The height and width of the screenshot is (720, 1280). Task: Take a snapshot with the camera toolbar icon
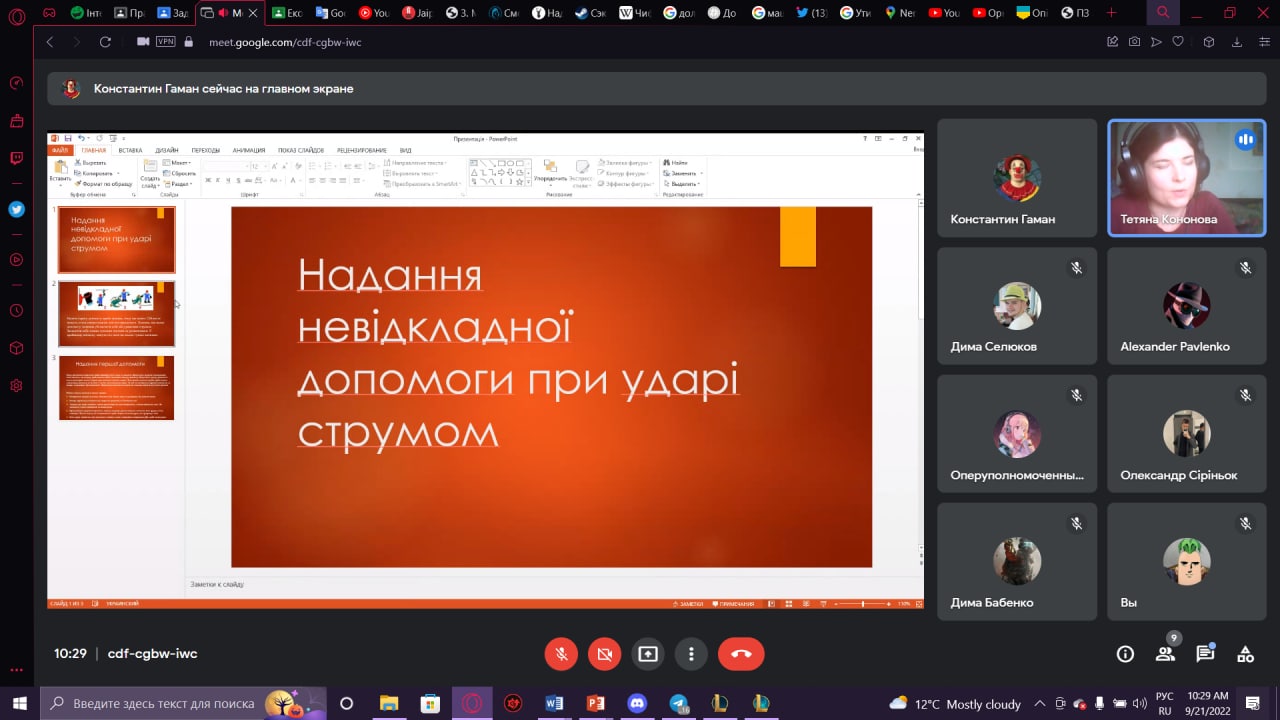1134,42
